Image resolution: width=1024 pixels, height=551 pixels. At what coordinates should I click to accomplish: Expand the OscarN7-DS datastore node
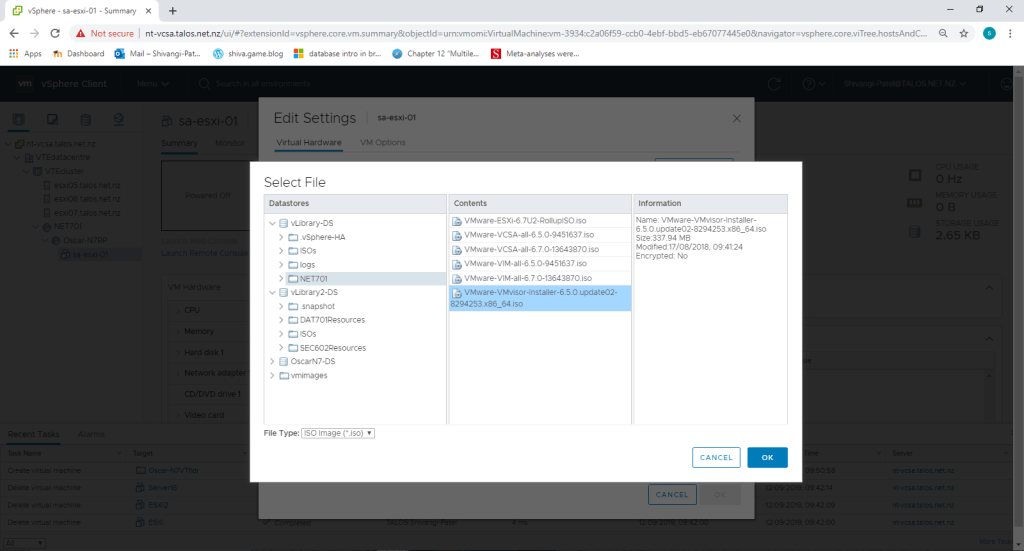tap(272, 361)
